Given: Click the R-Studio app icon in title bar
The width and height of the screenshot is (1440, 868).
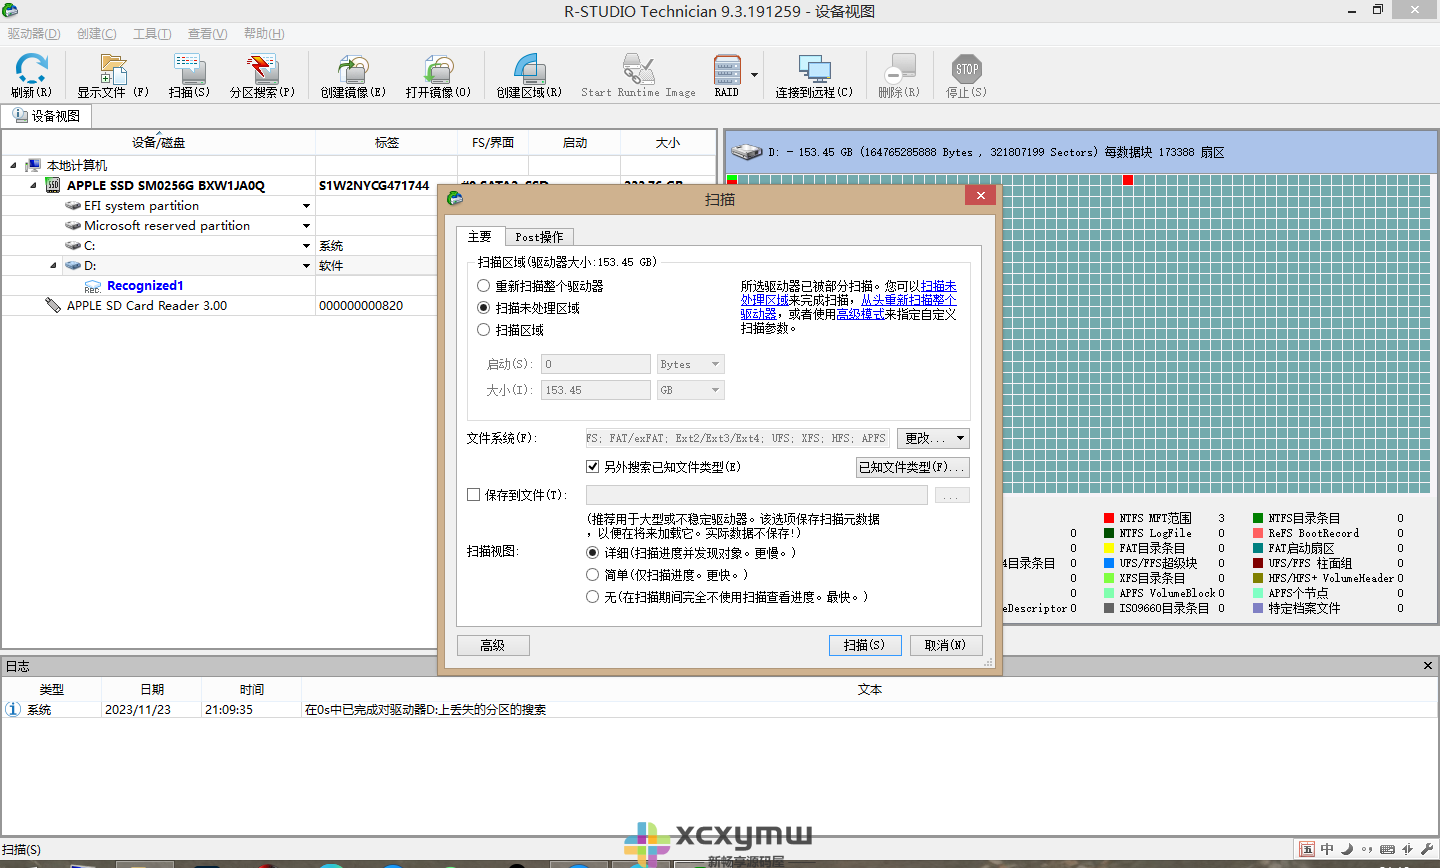Looking at the screenshot, I should [10, 11].
